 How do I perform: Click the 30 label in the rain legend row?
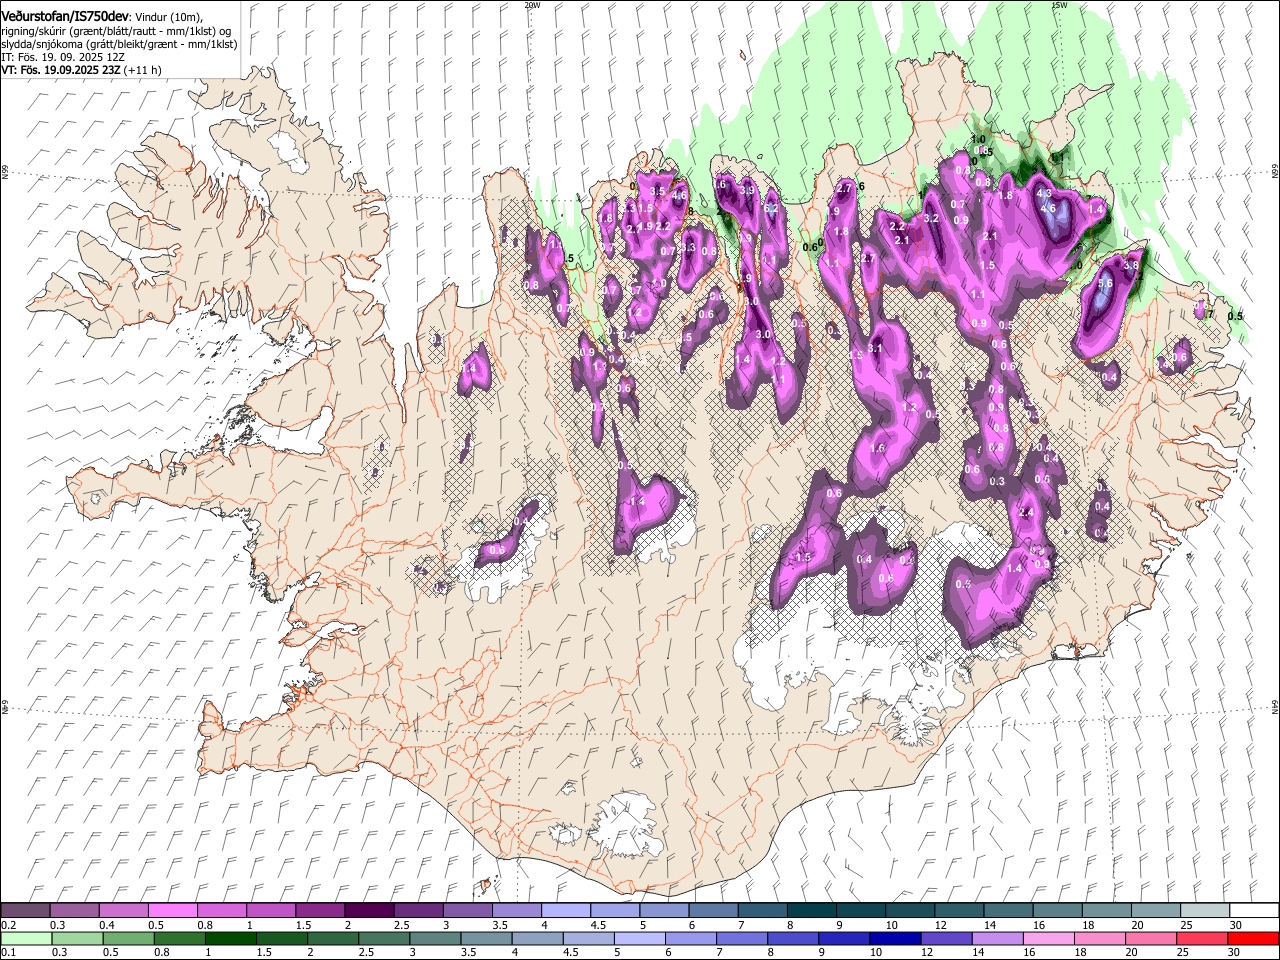(1236, 952)
